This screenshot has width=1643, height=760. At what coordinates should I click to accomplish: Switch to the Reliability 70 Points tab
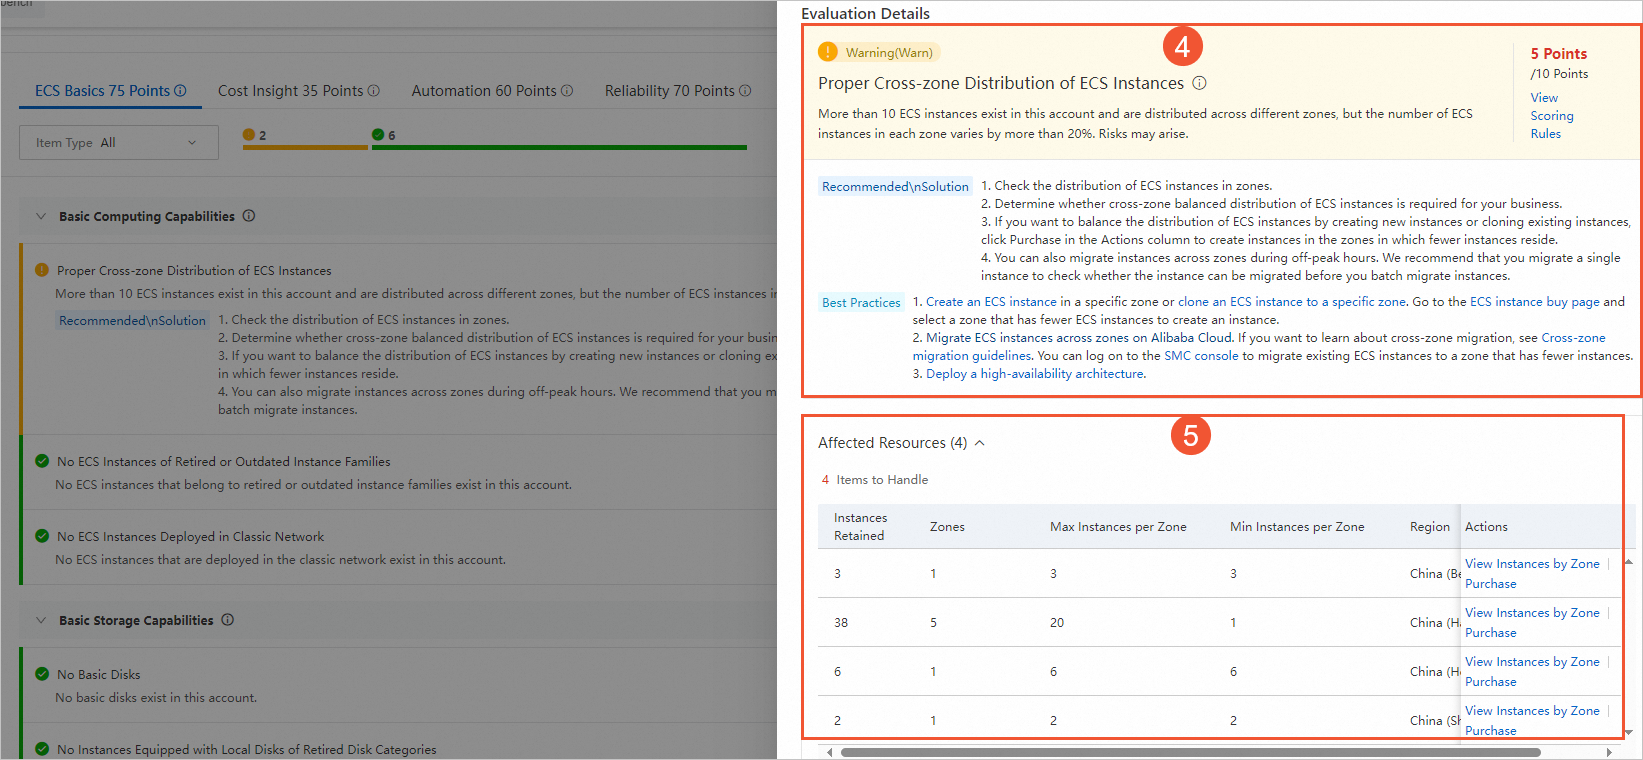tap(677, 90)
